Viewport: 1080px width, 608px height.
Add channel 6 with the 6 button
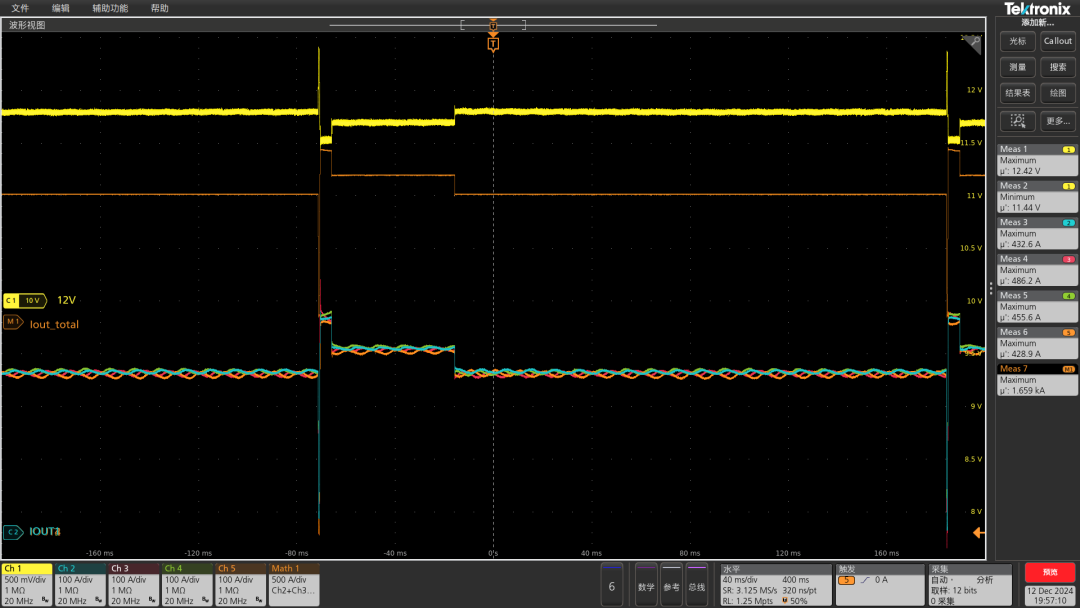click(612, 585)
